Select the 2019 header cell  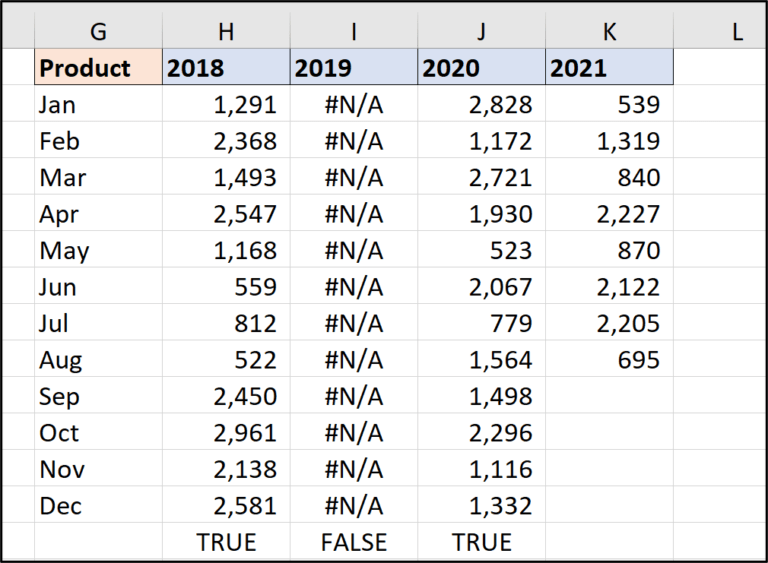pos(354,68)
